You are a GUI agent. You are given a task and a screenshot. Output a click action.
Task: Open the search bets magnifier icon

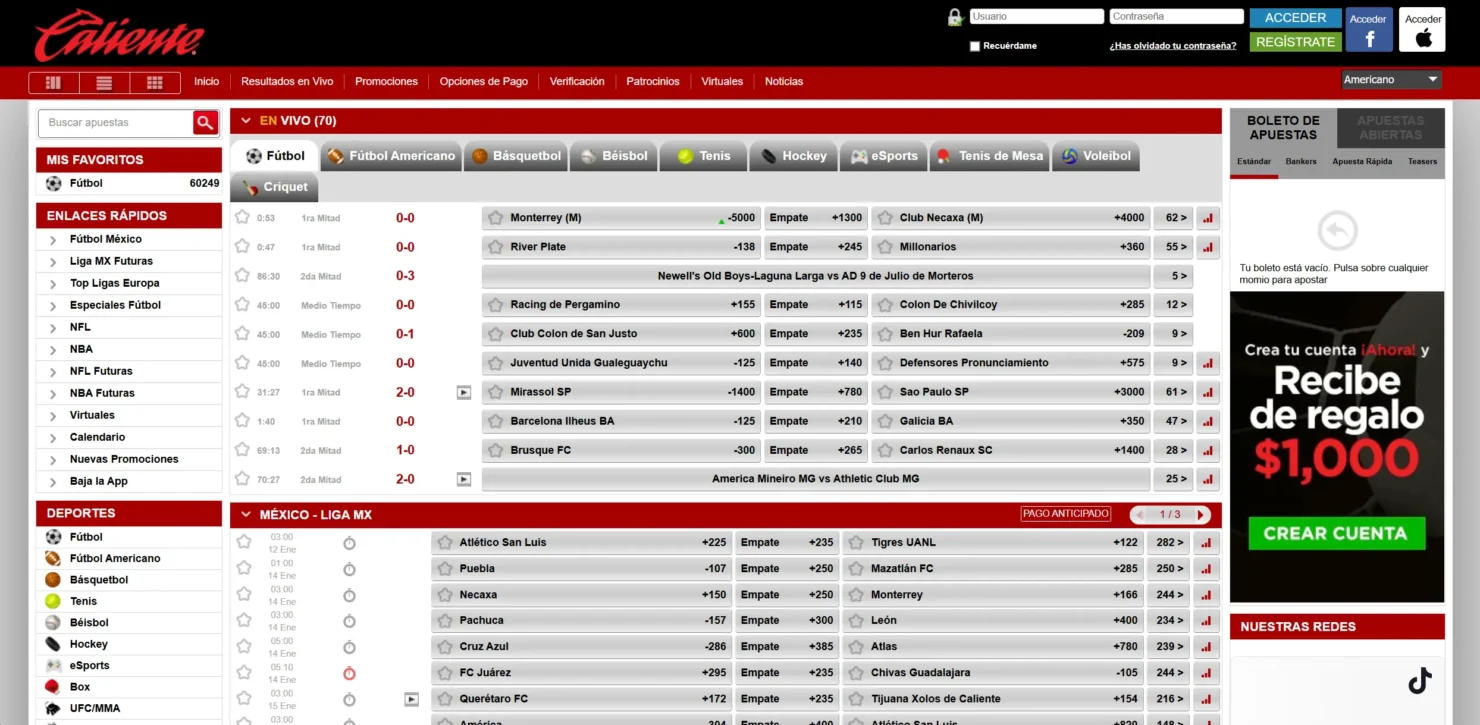(x=205, y=122)
